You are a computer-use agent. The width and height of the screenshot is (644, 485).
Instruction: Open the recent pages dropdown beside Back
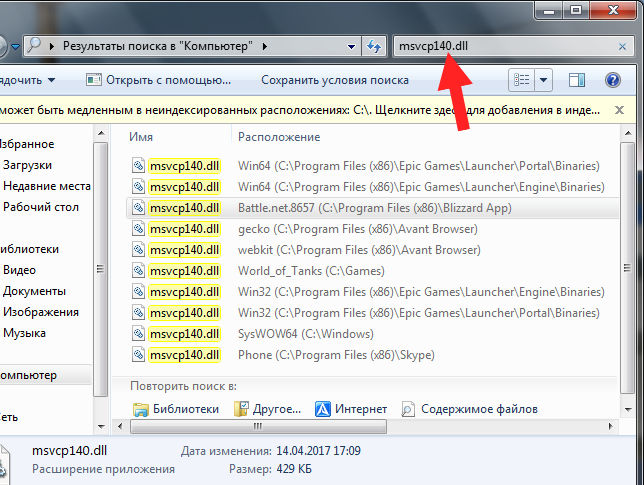(15, 46)
